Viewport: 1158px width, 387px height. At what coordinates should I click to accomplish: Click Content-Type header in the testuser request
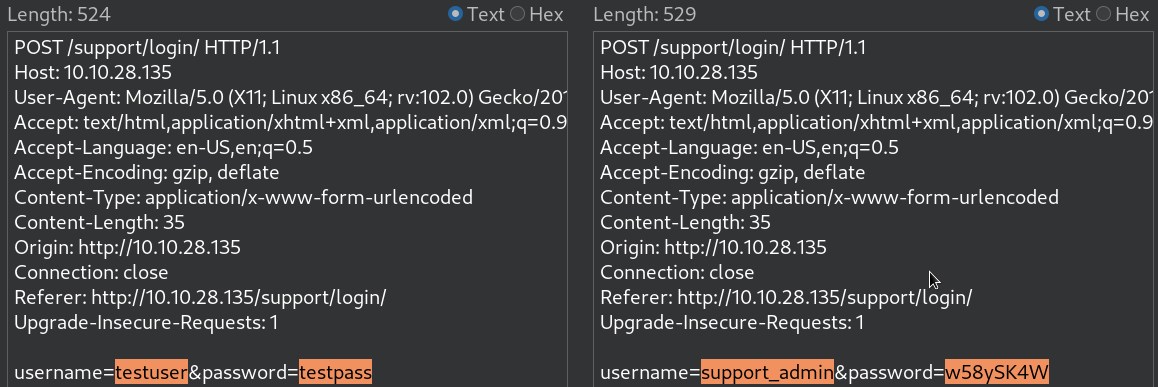tap(244, 198)
